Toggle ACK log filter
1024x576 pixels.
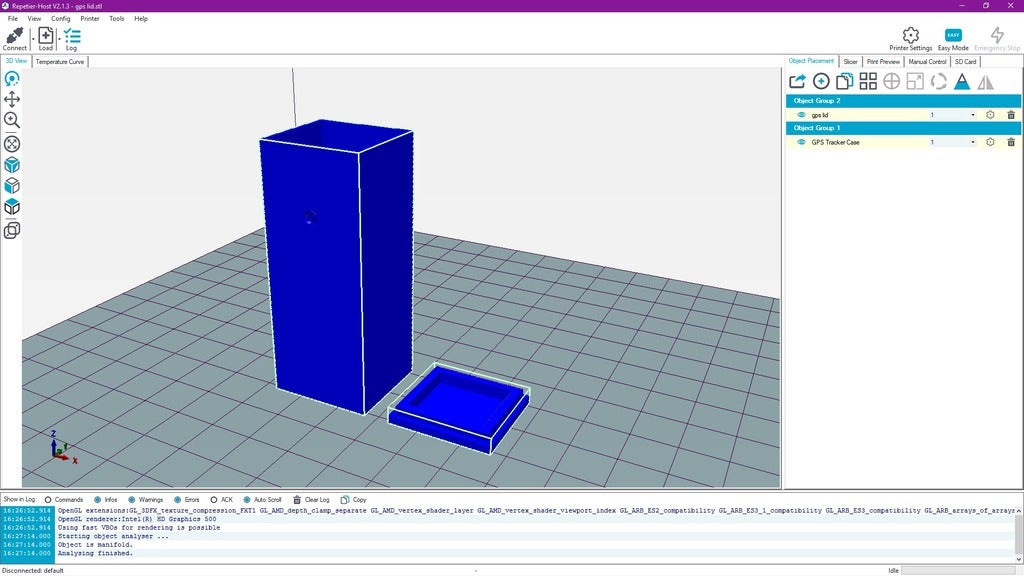pos(212,499)
